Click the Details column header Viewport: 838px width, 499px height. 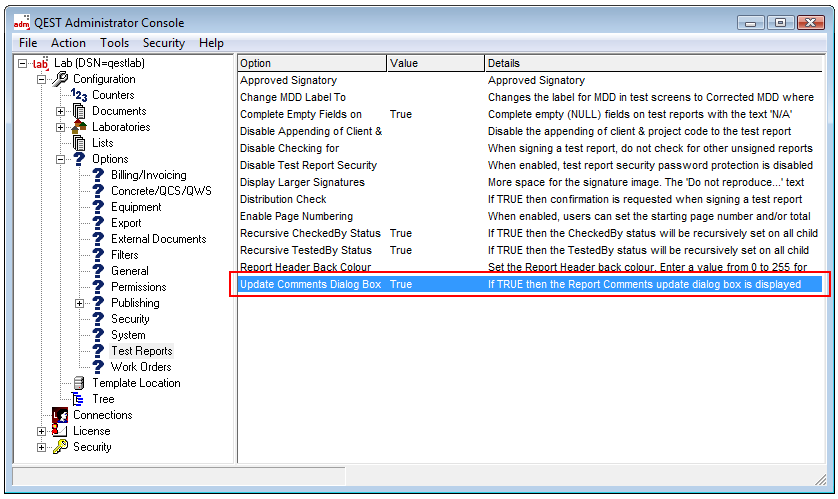(655, 63)
